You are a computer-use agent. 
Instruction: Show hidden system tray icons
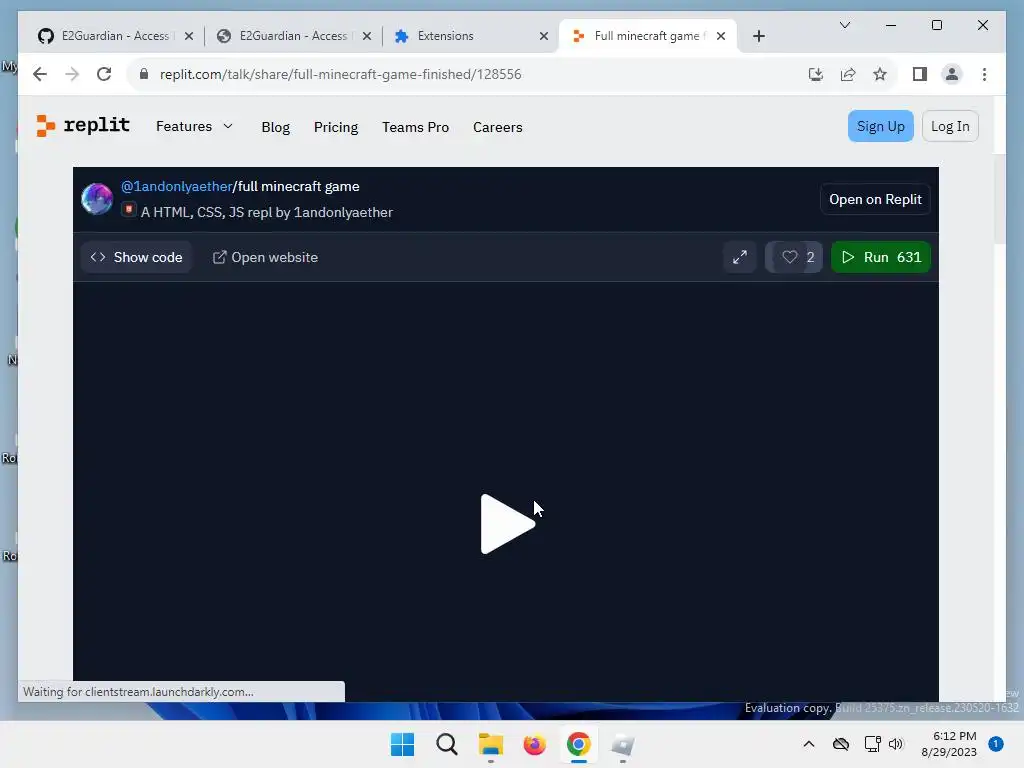click(808, 744)
